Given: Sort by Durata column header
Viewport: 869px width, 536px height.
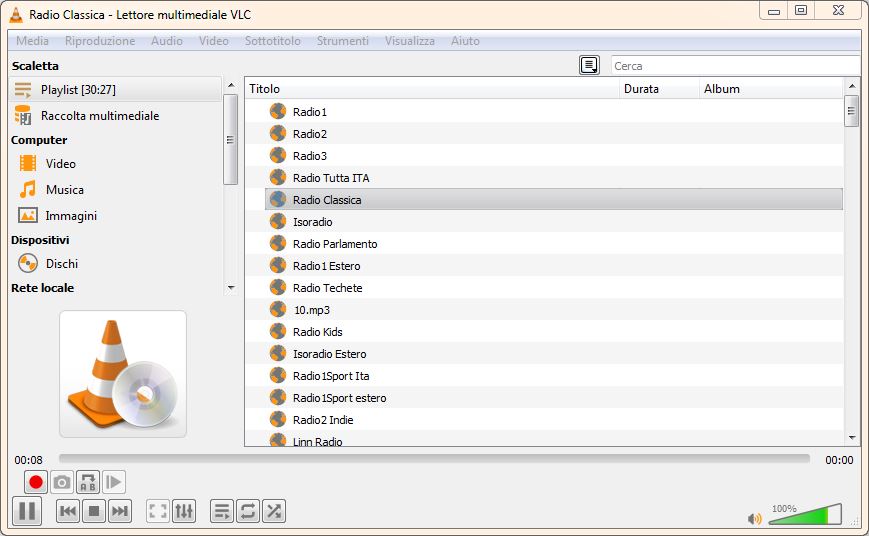Looking at the screenshot, I should coord(660,89).
